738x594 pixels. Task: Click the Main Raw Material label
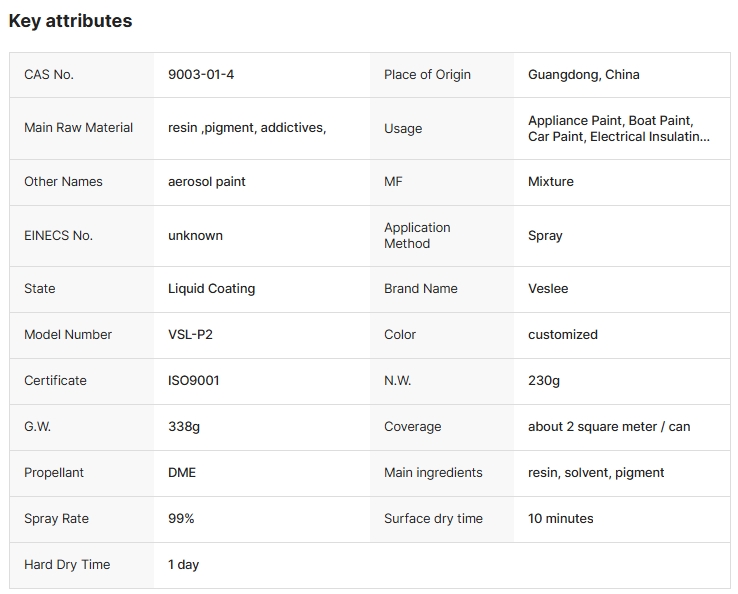click(x=78, y=128)
